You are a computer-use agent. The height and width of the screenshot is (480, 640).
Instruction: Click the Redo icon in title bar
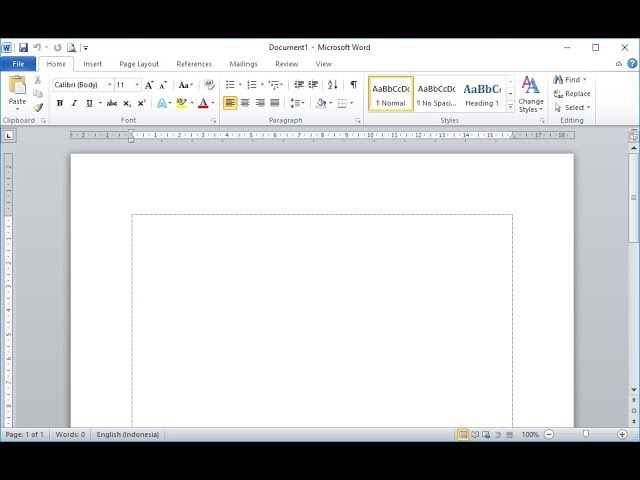point(58,48)
